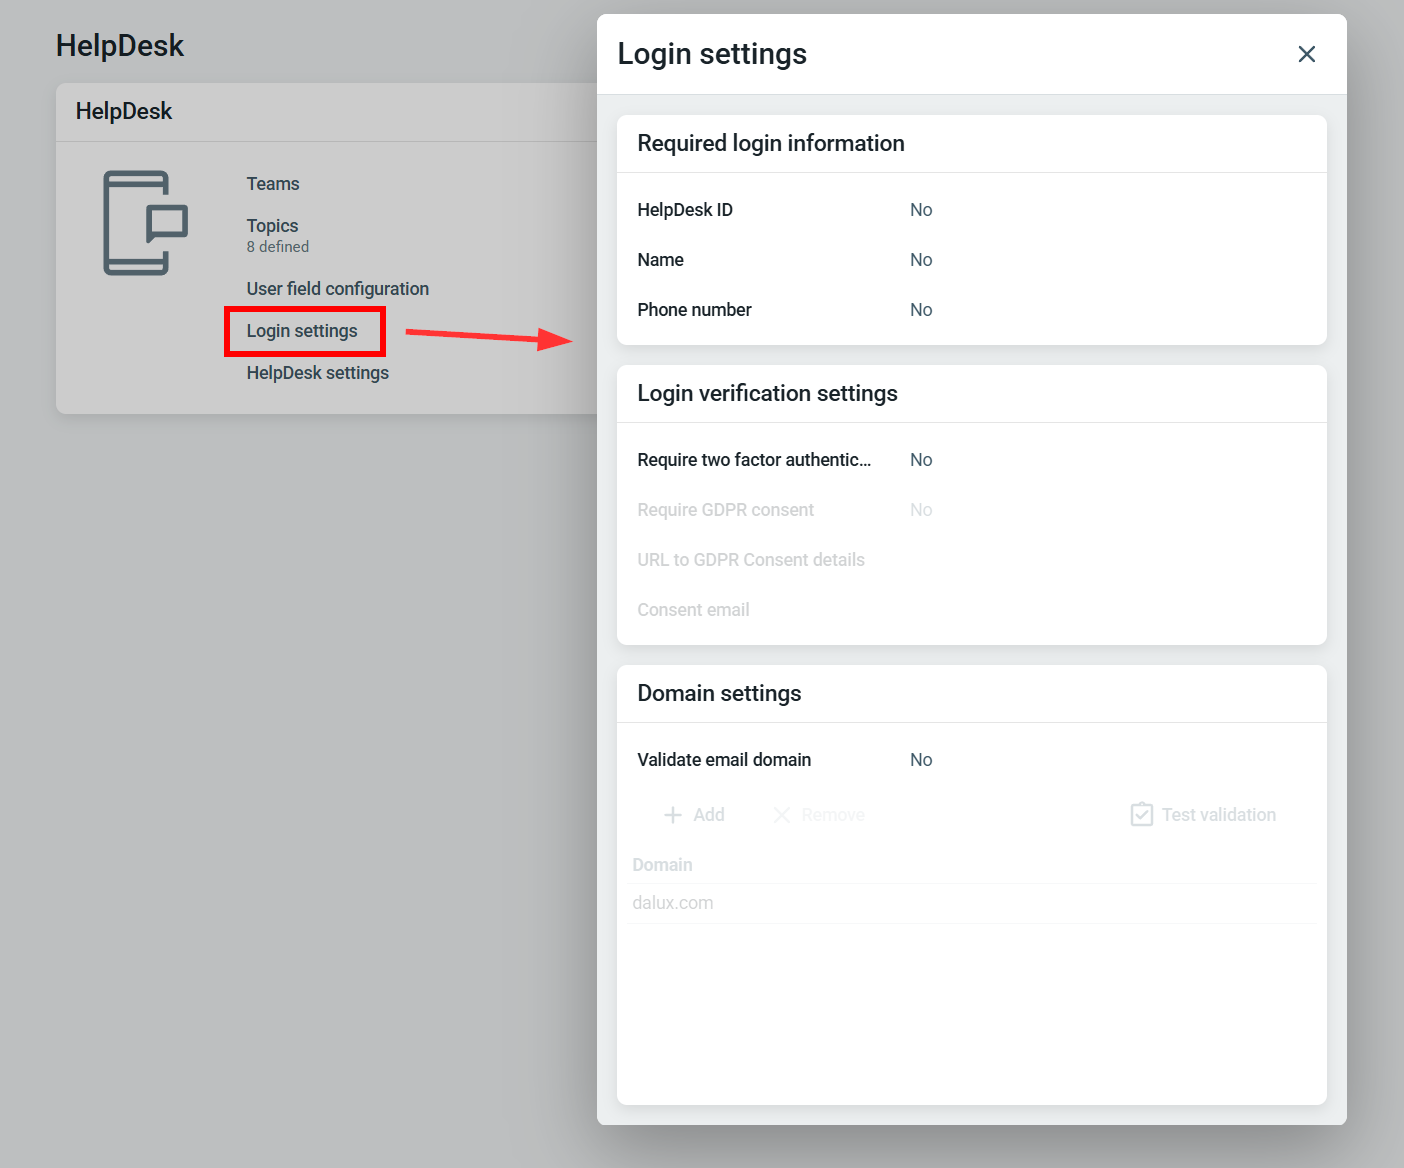1404x1168 pixels.
Task: Open User field configuration
Action: point(337,289)
